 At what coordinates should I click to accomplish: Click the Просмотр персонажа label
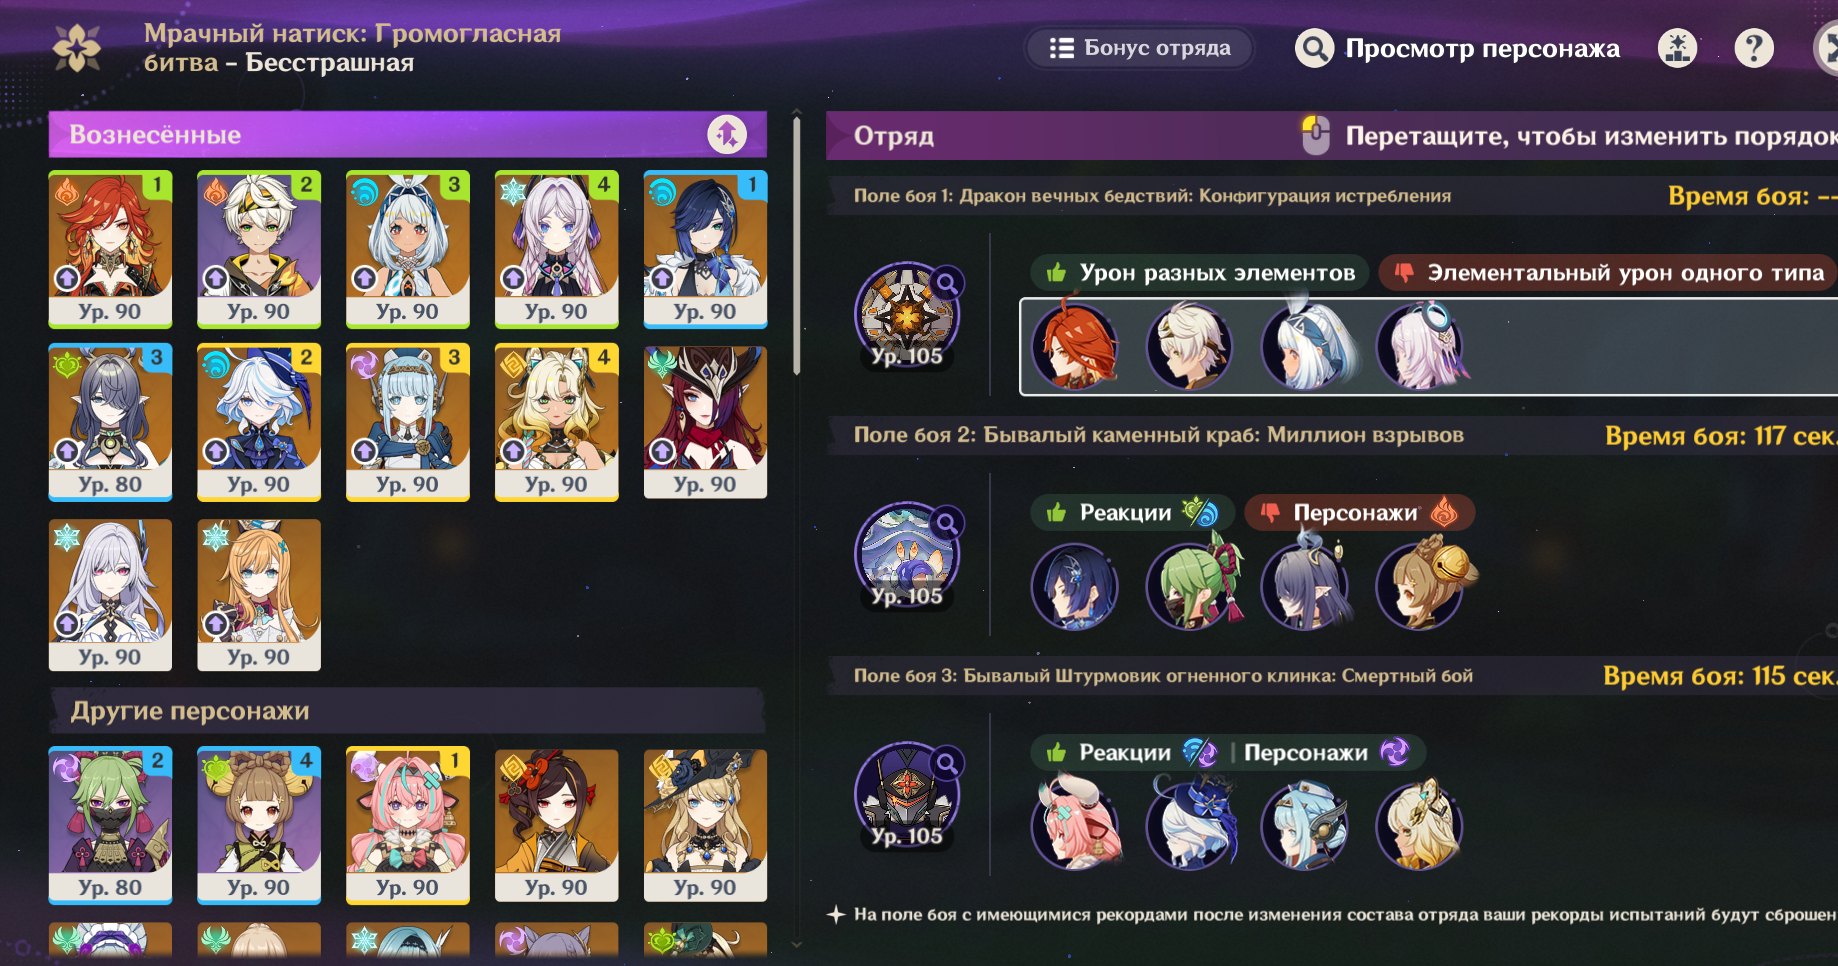(1482, 48)
